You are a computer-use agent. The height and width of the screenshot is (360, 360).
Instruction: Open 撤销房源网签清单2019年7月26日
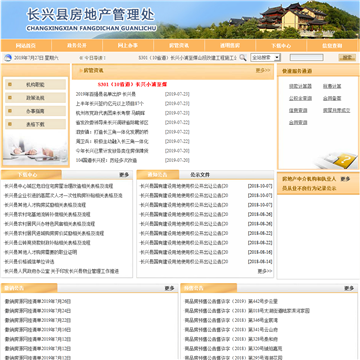[38, 301]
